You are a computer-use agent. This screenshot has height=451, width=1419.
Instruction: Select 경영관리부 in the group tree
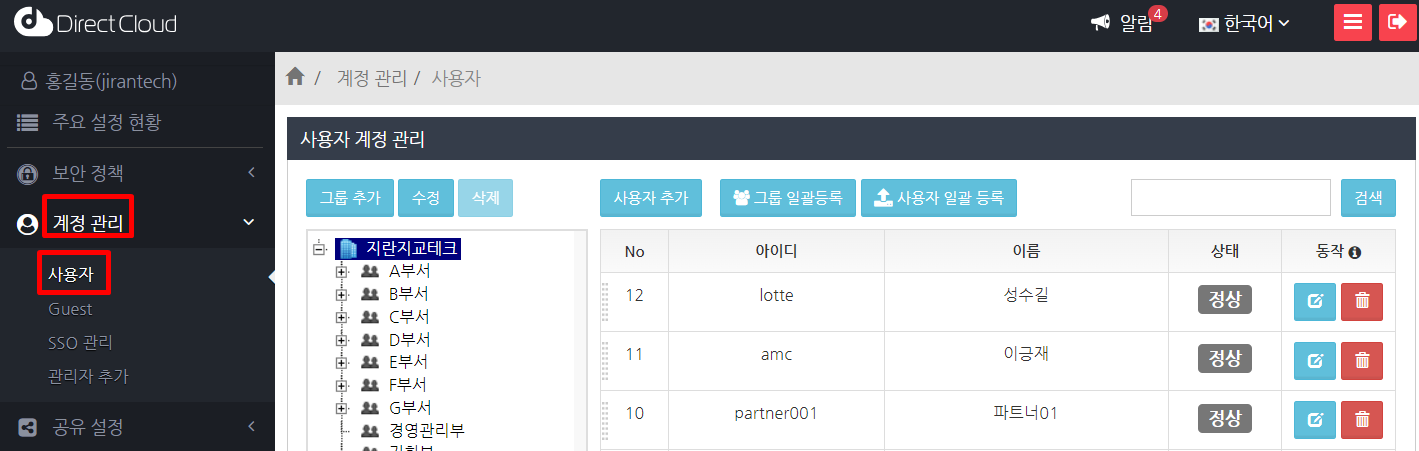tap(427, 430)
